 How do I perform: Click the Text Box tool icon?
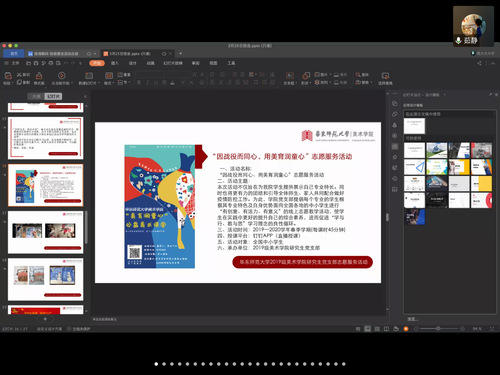point(290,76)
